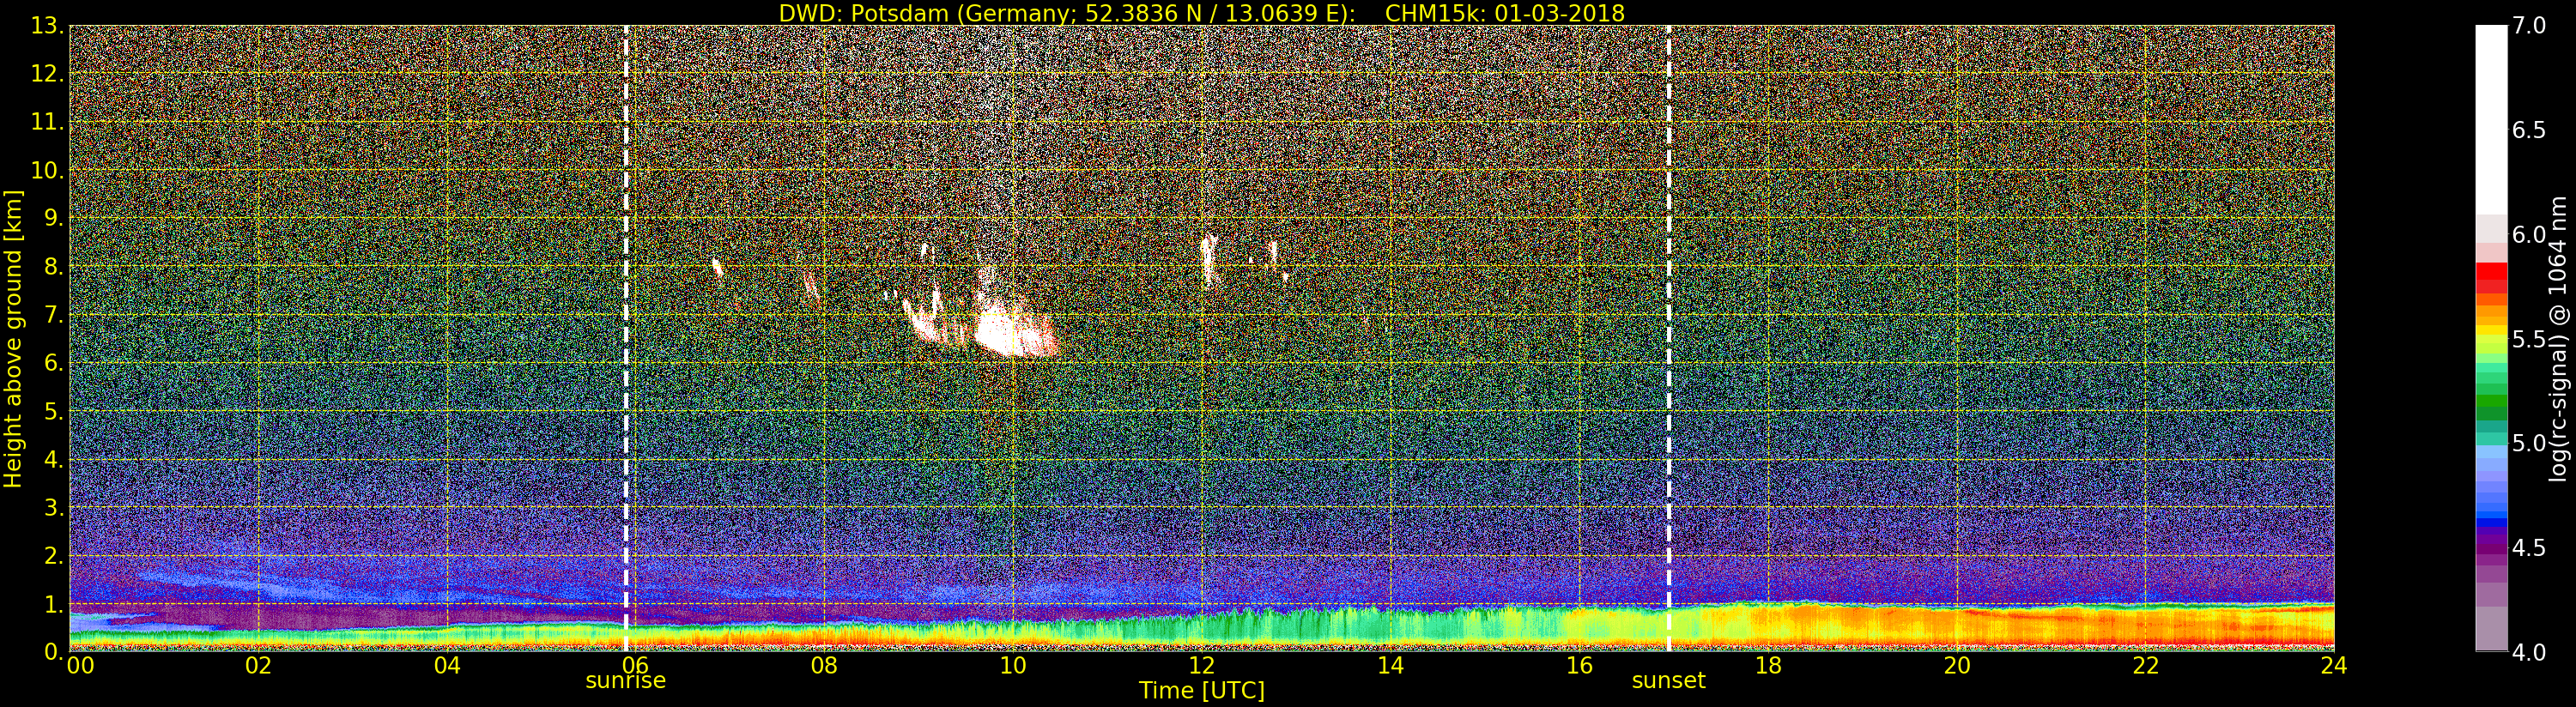Click the "02" time axis tick label

click(x=258, y=666)
